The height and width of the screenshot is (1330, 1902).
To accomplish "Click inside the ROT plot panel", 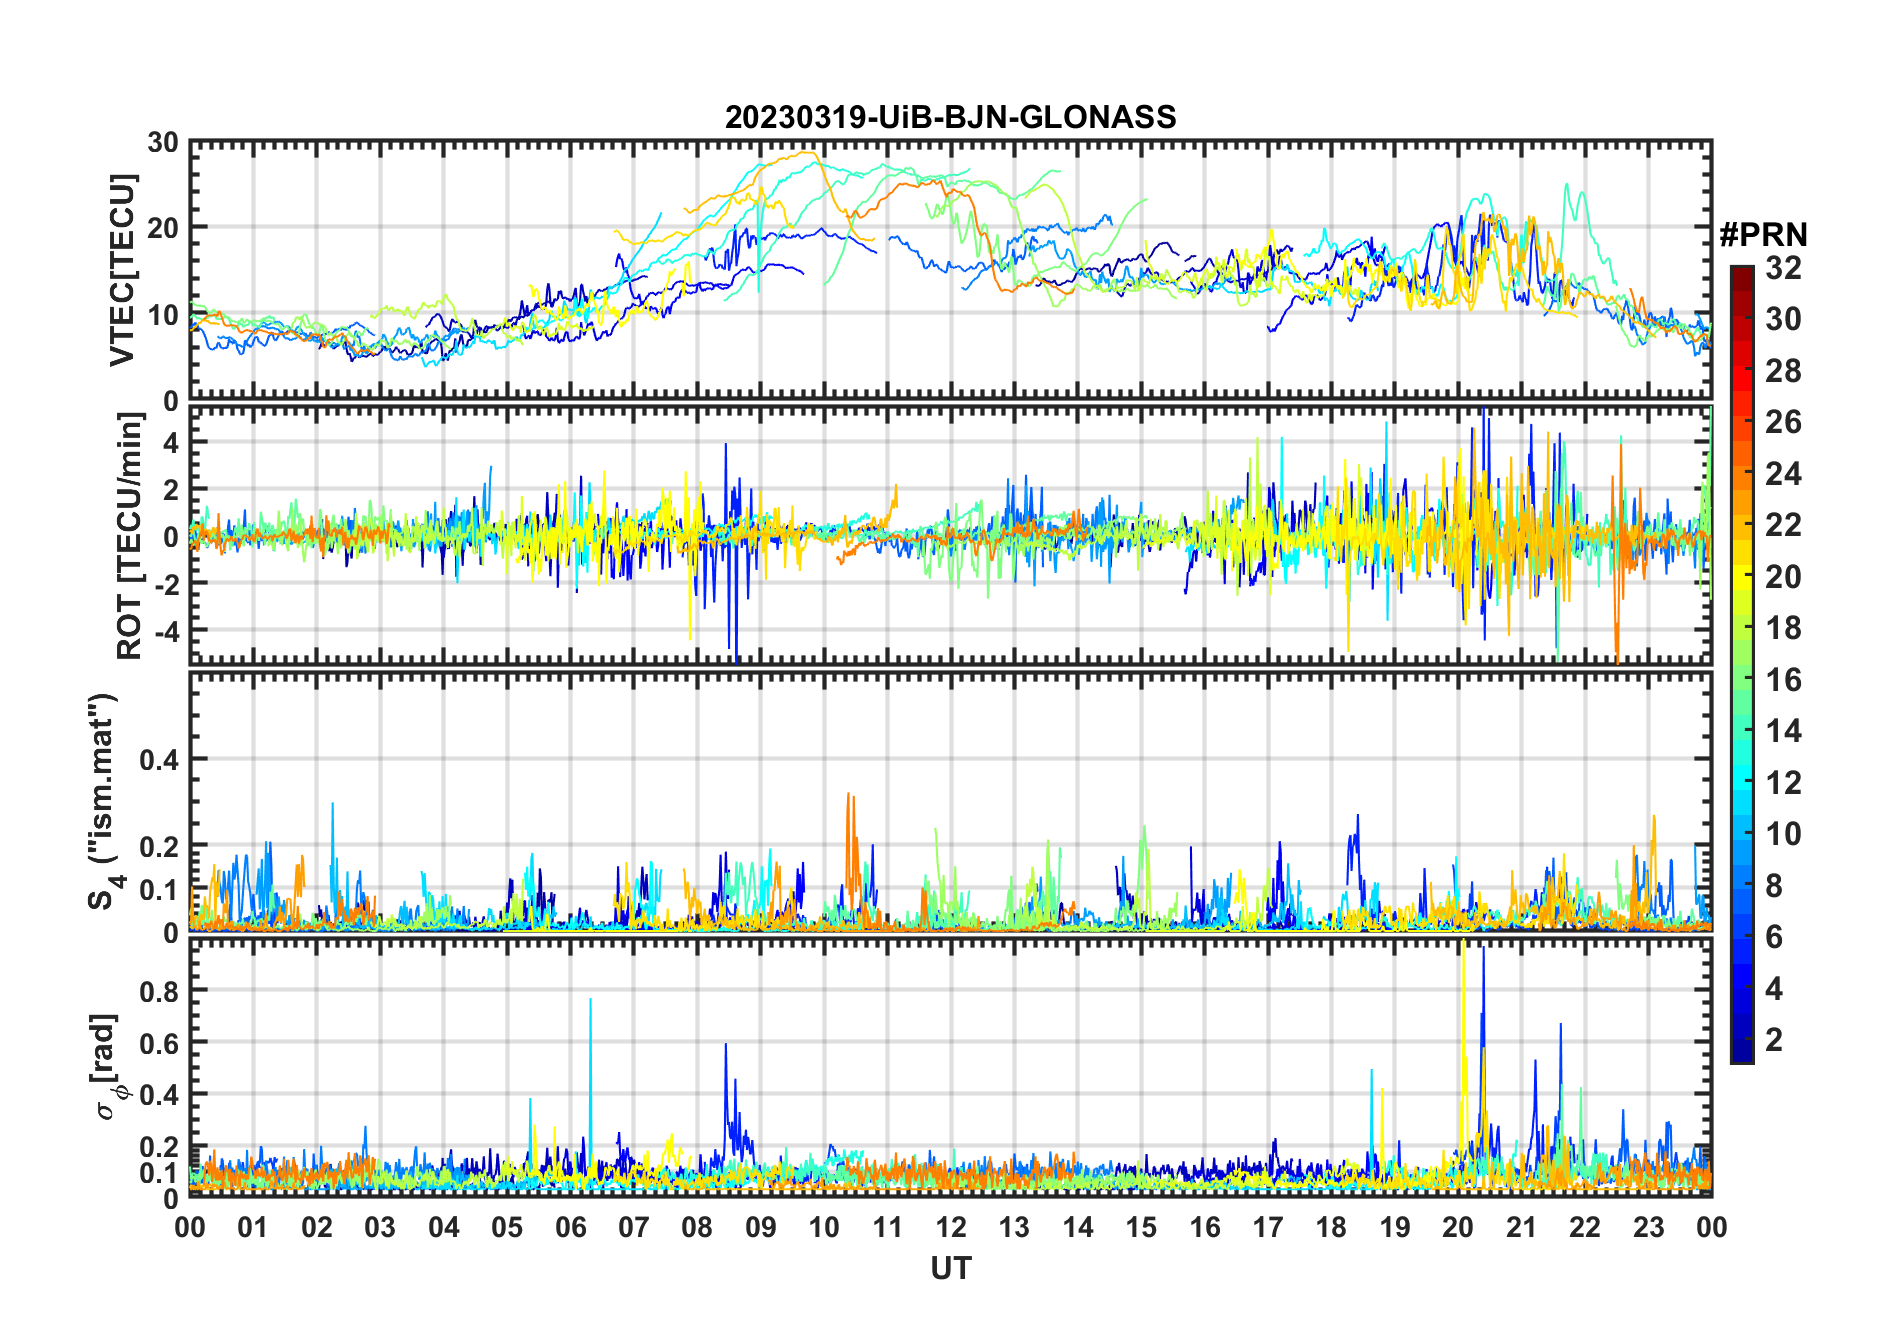I will (x=950, y=535).
